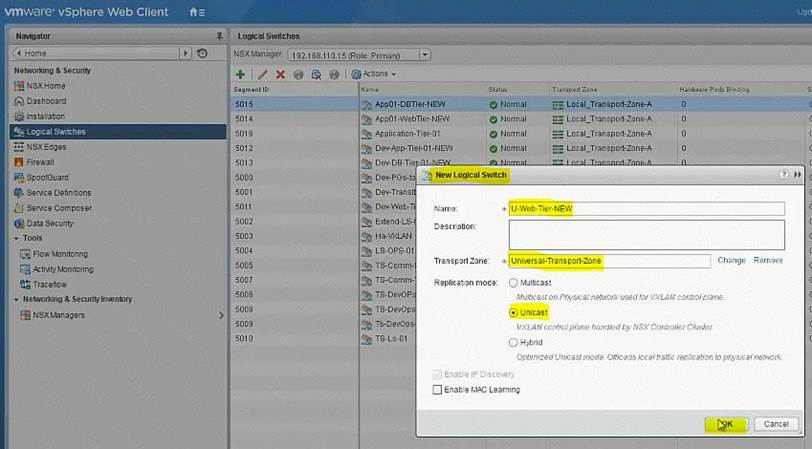
Task: Click the pencil Edit icon in toolbar
Action: click(262, 74)
